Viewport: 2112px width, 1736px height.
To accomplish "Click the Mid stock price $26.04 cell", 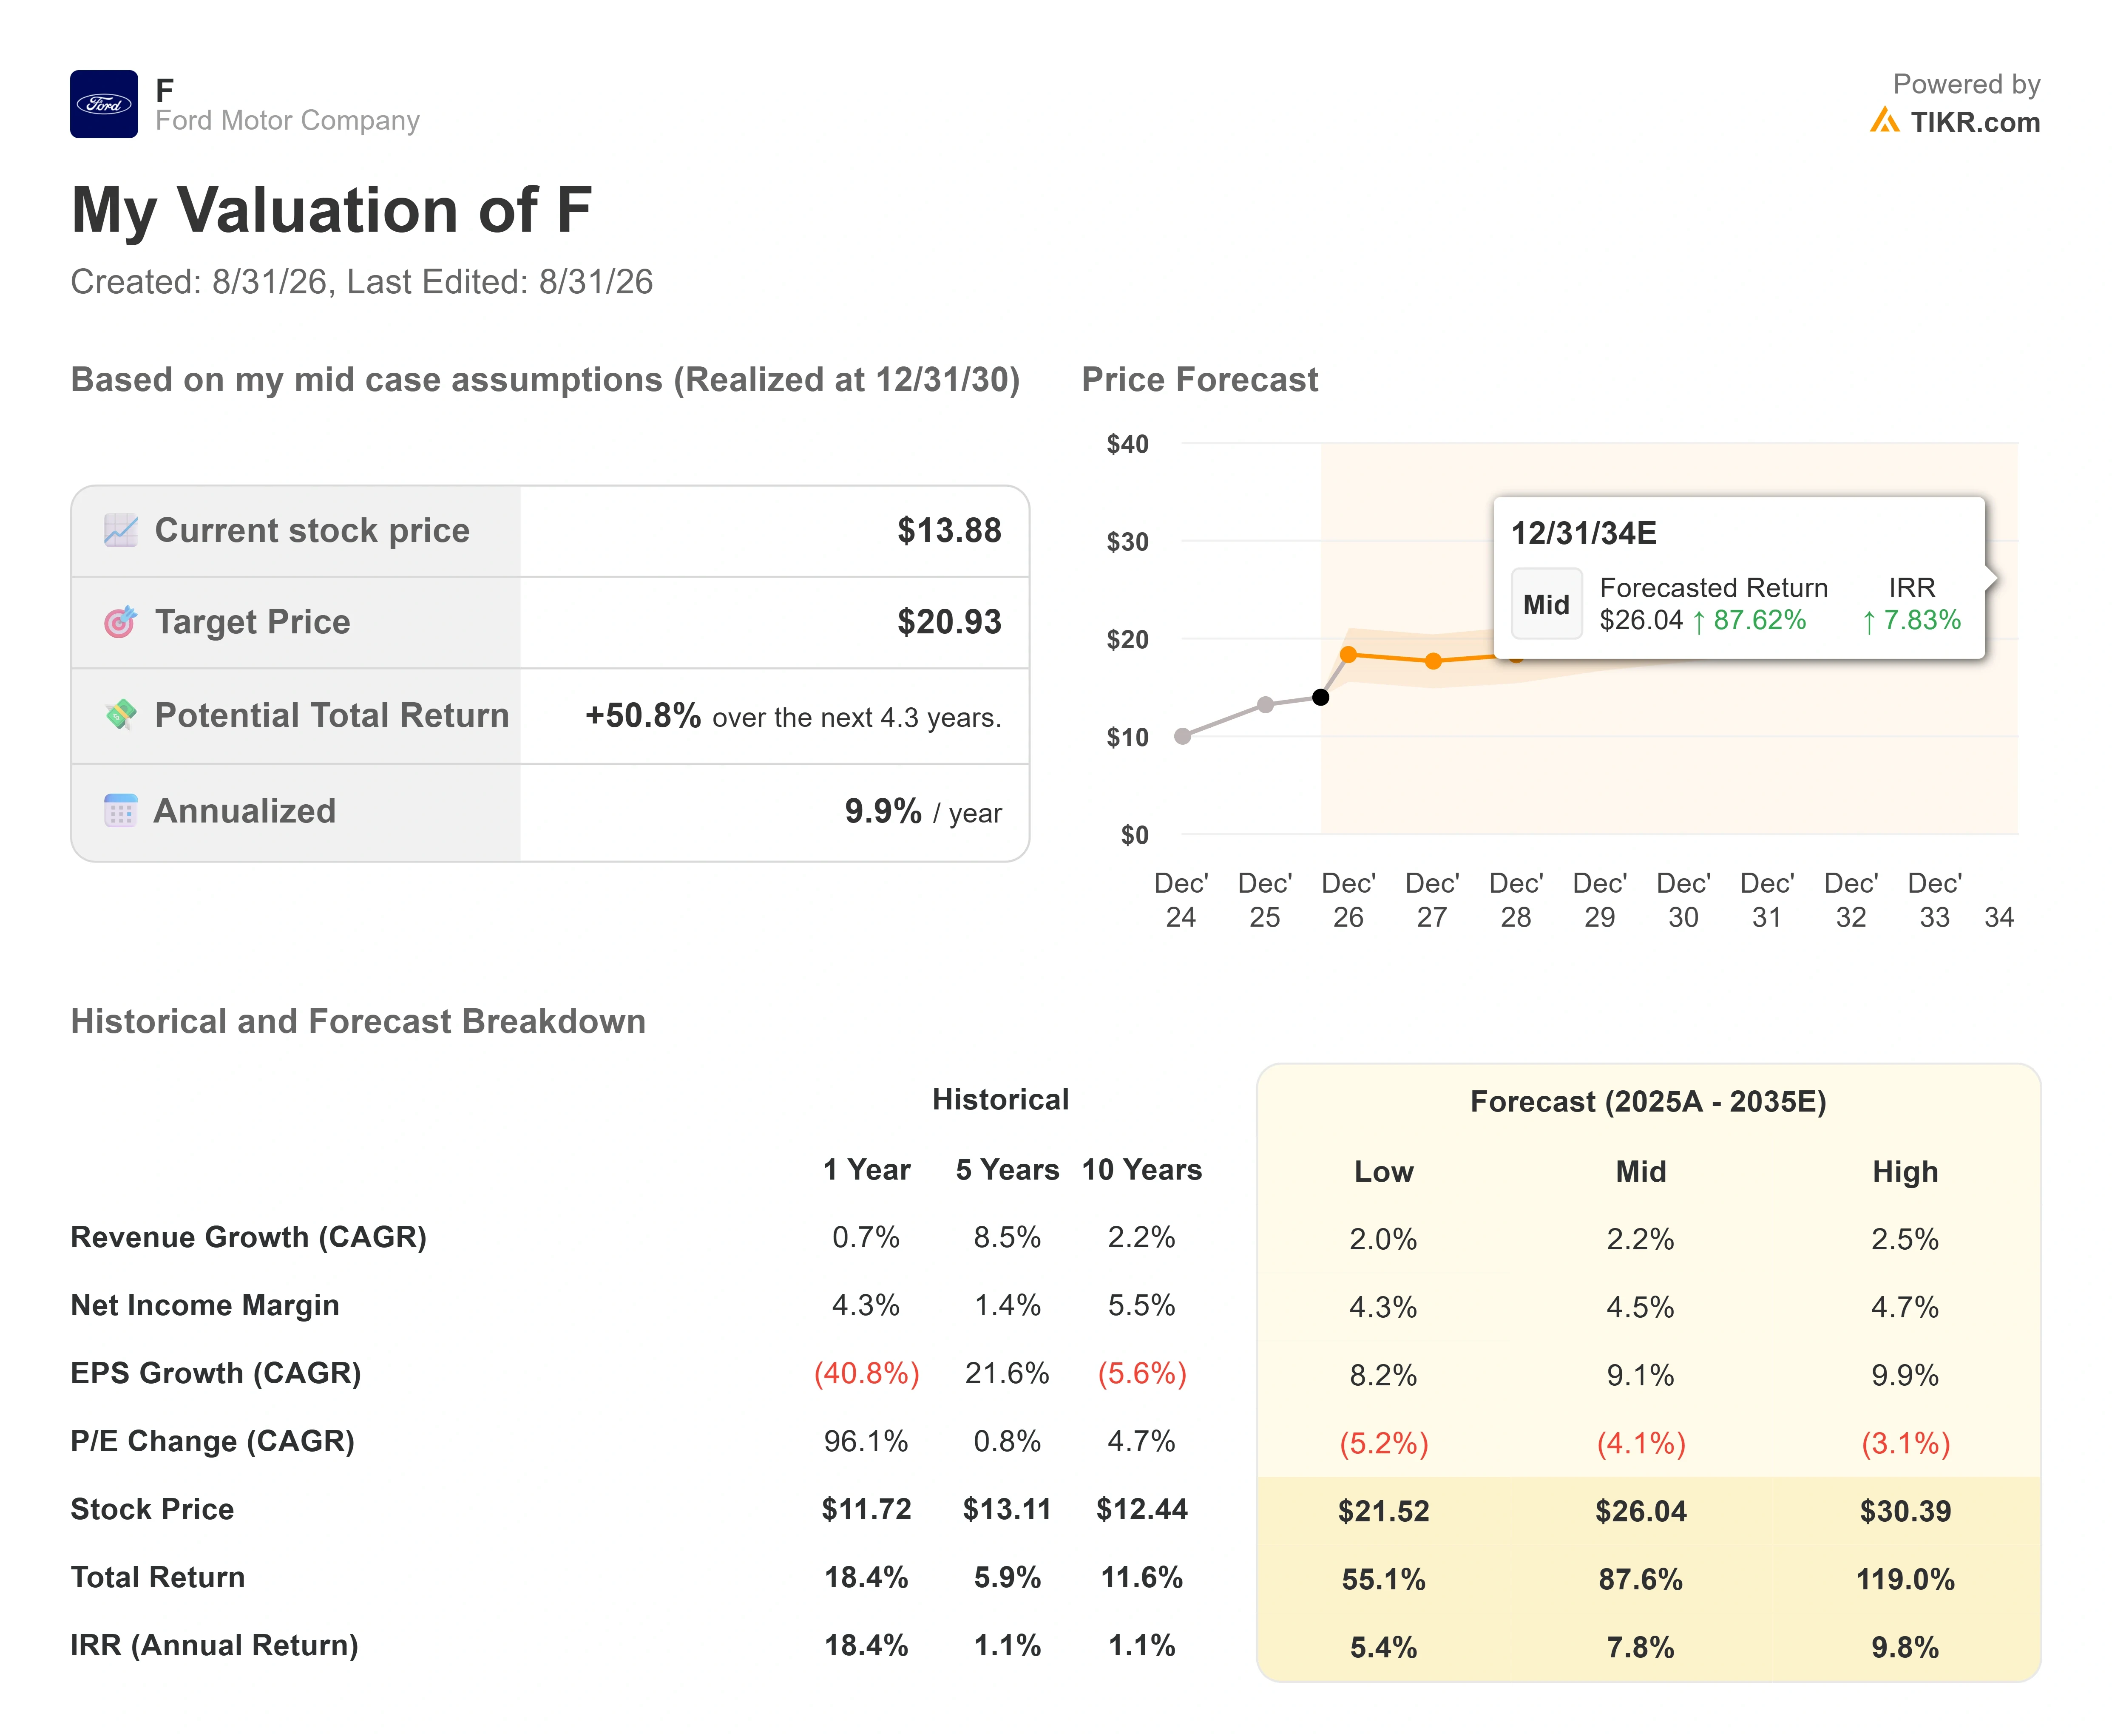I will click(1641, 1511).
